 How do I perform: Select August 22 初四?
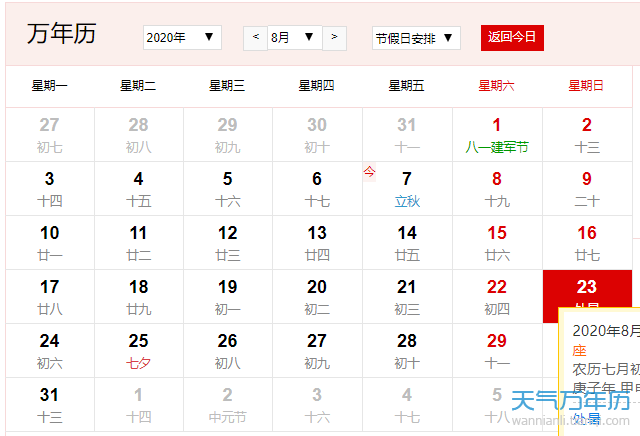pyautogui.click(x=497, y=297)
